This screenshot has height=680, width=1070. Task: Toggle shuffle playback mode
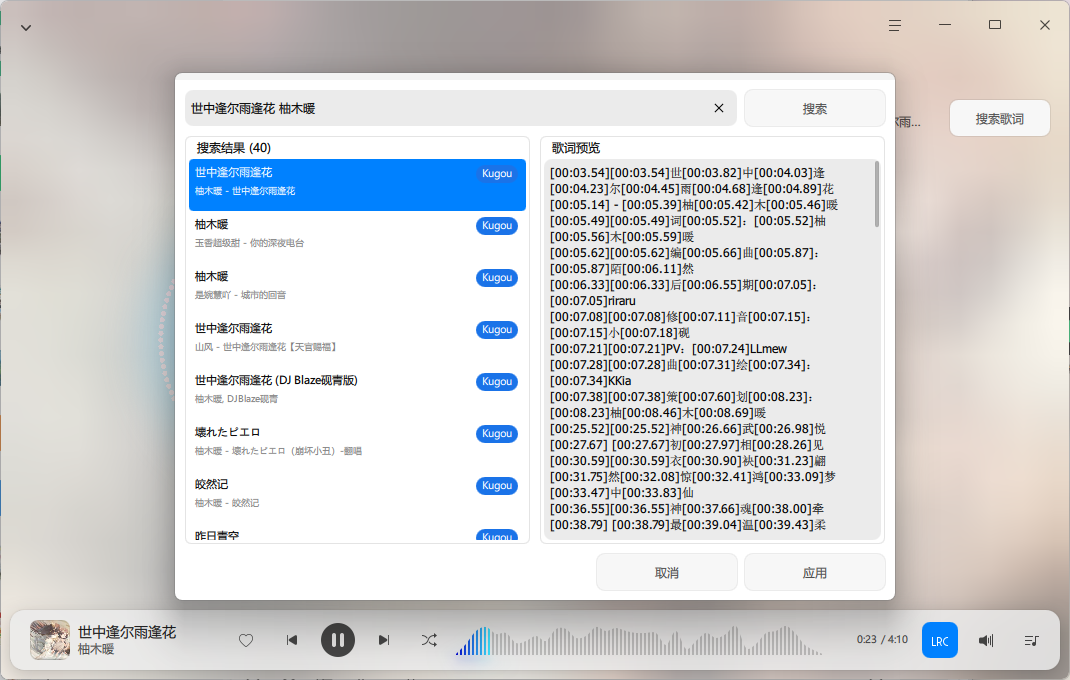(429, 640)
